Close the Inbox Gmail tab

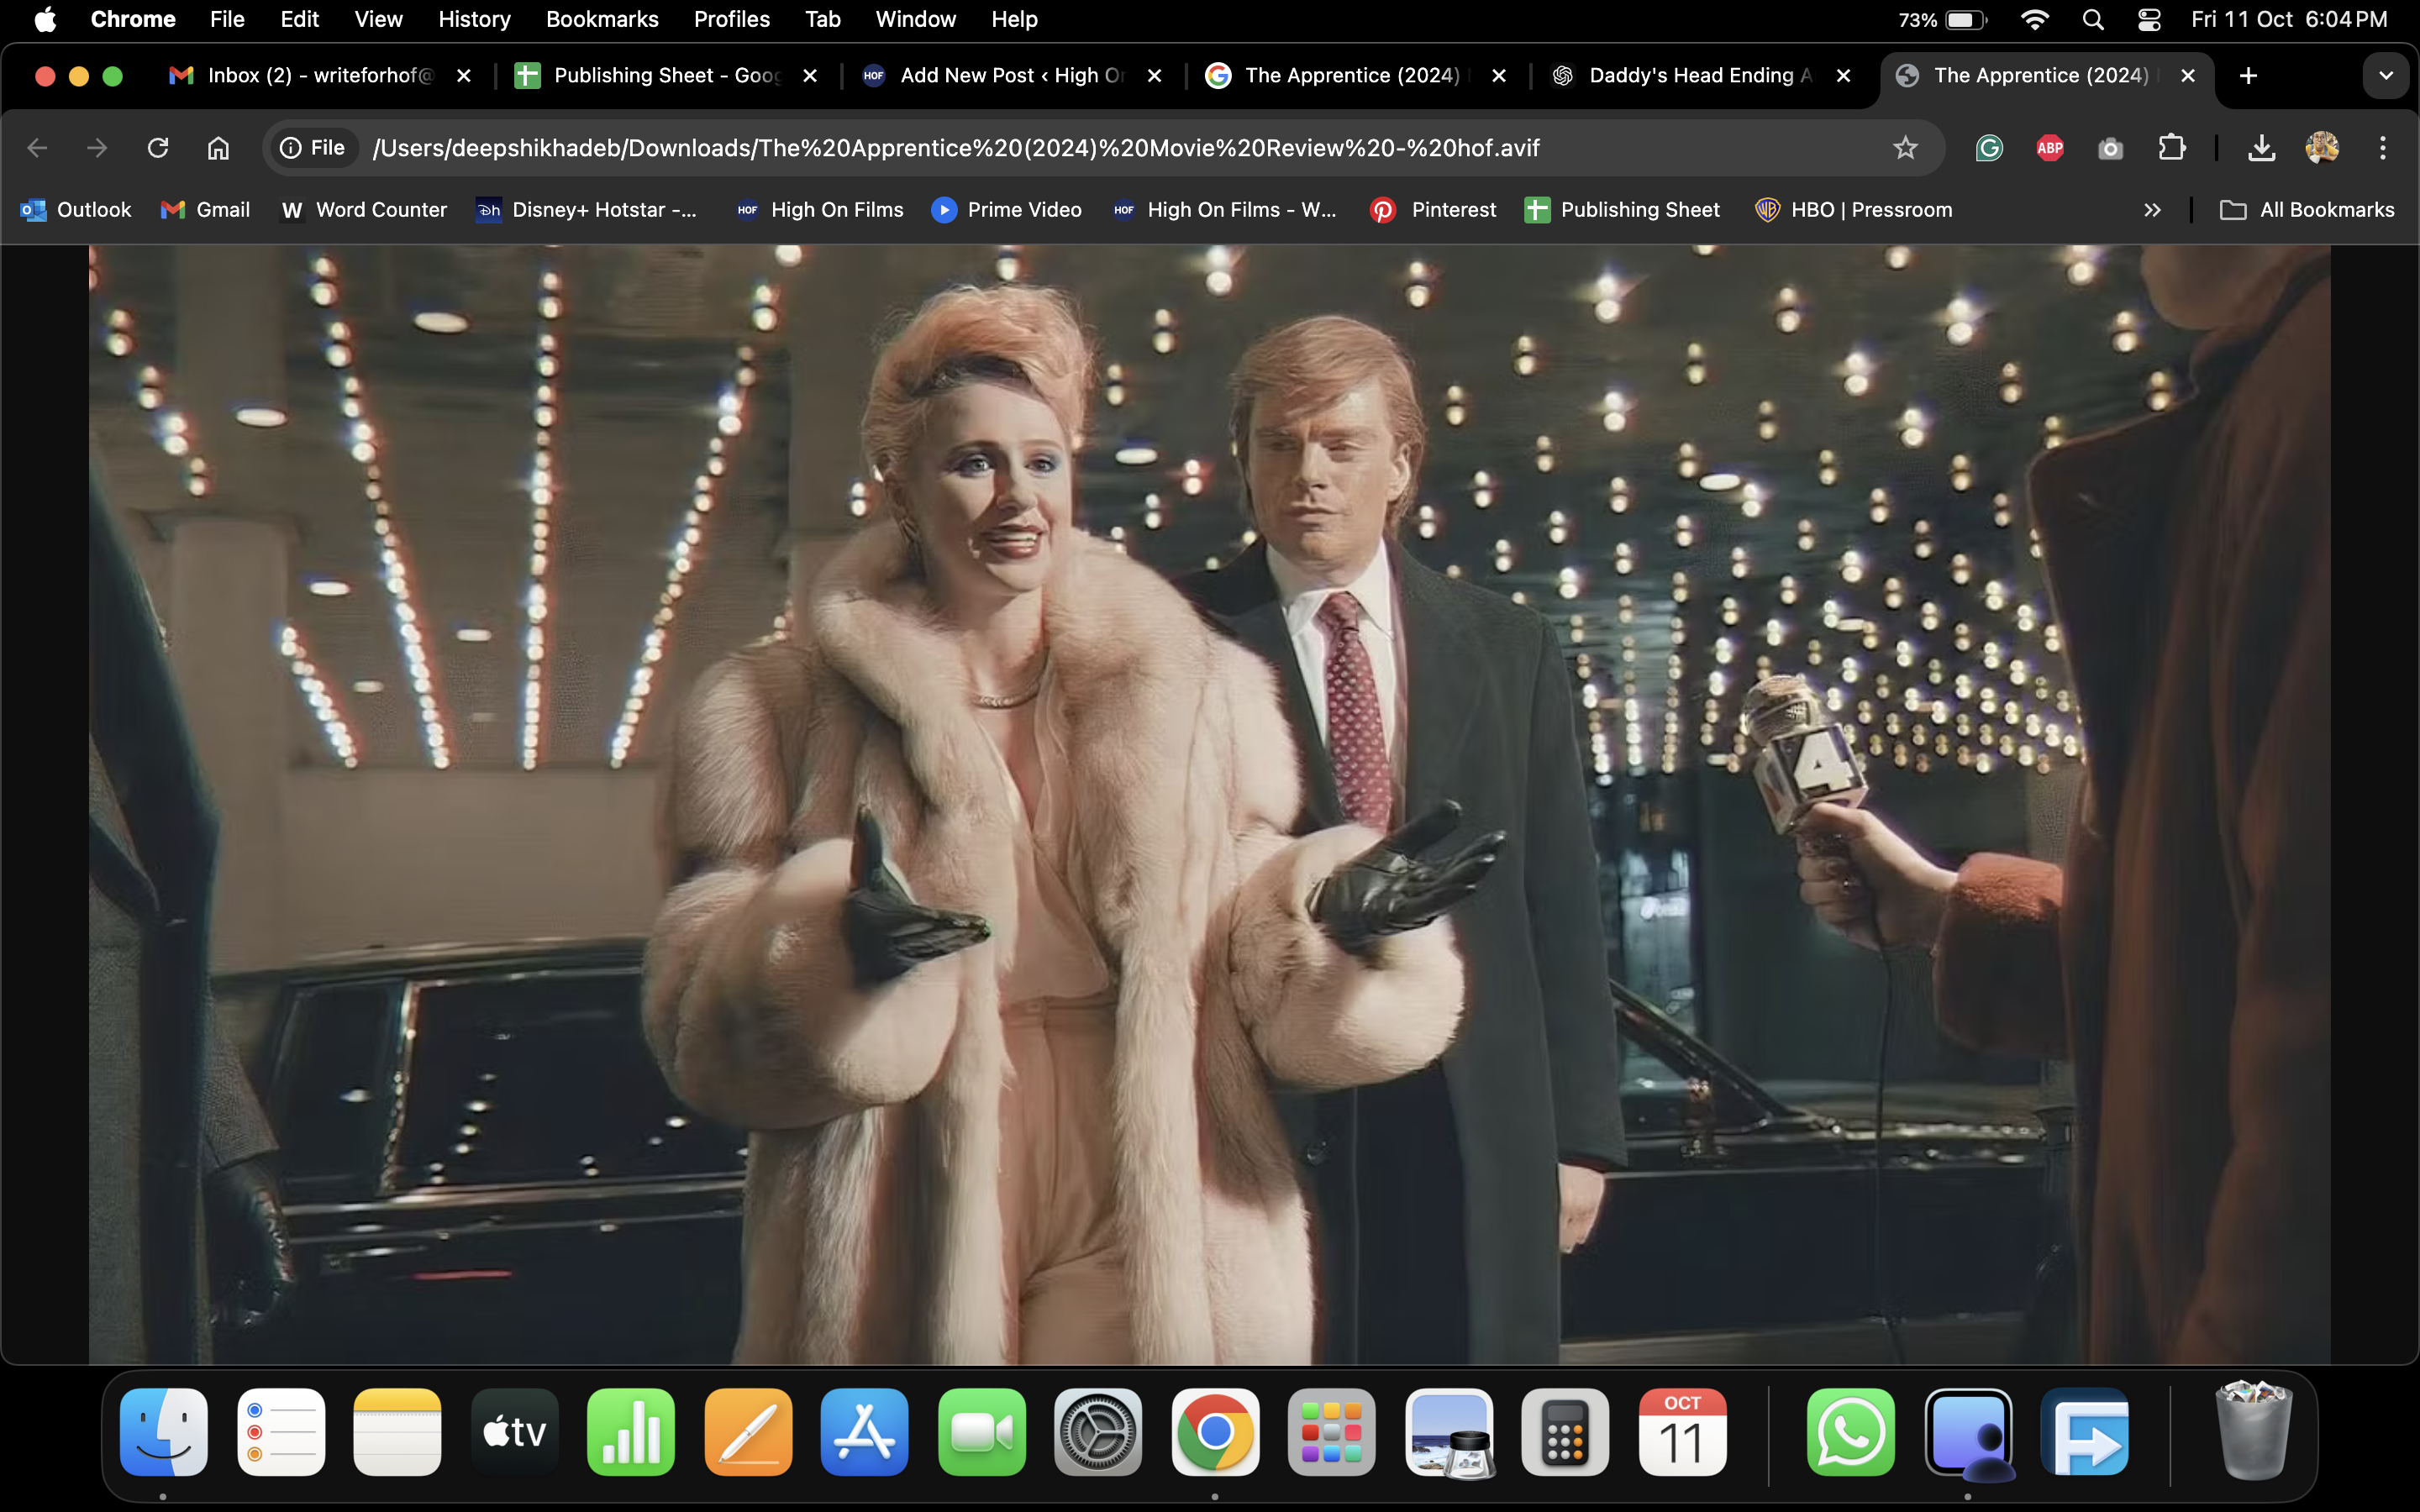click(x=464, y=76)
